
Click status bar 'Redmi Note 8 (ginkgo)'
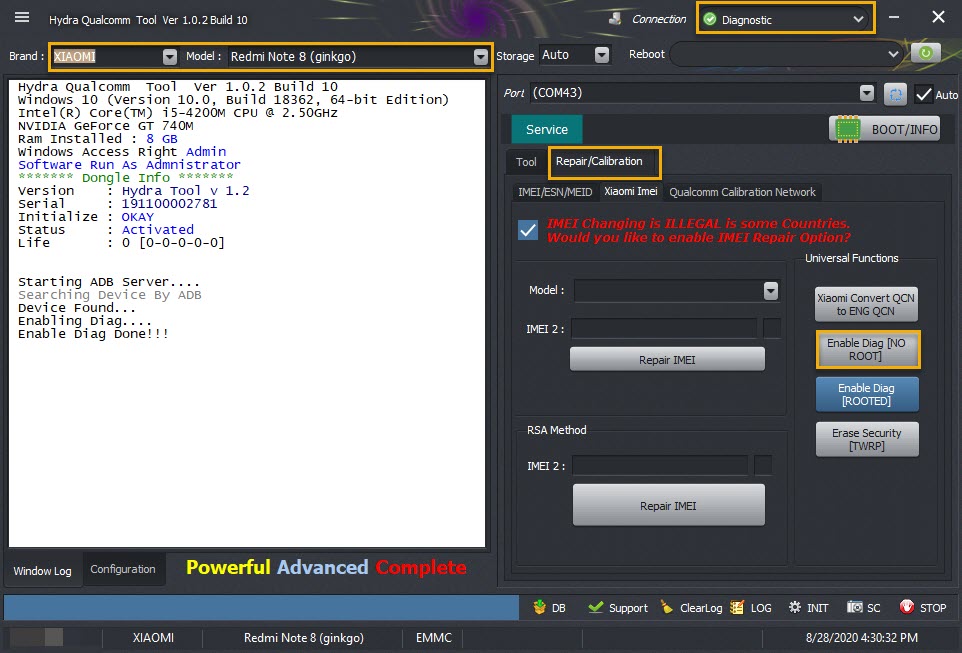pyautogui.click(x=304, y=638)
